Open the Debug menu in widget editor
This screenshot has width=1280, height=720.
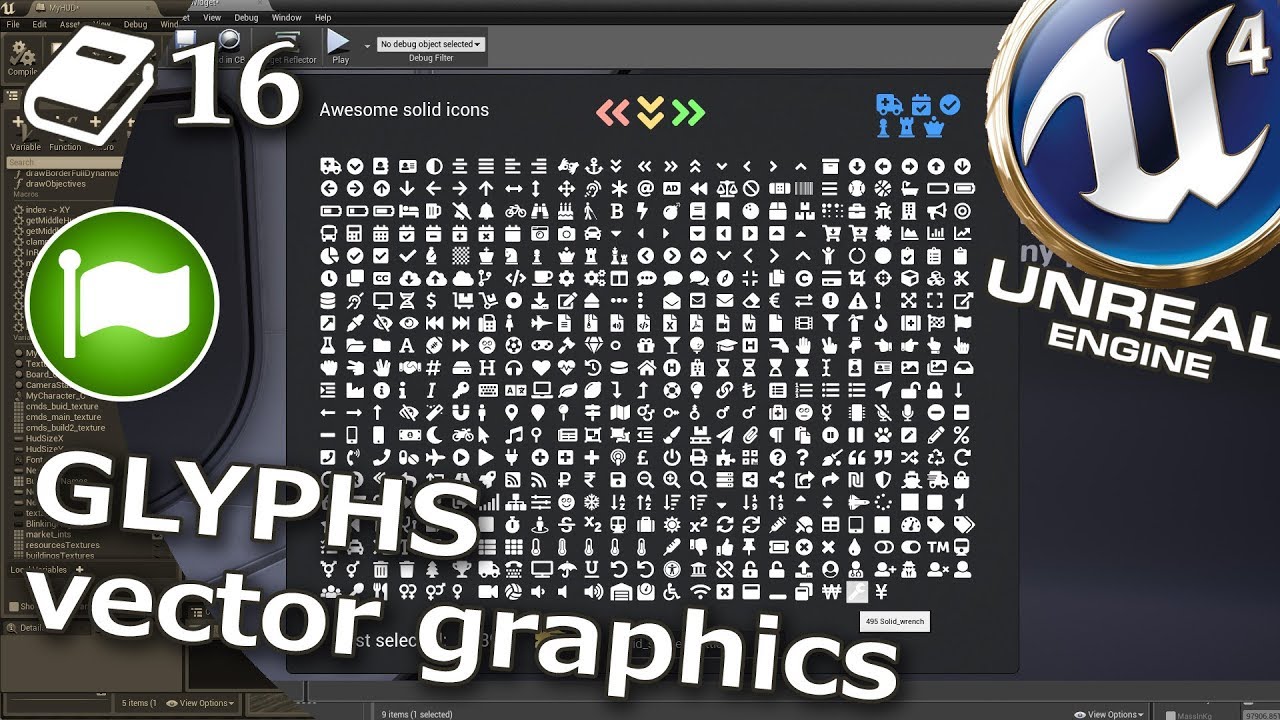pyautogui.click(x=246, y=17)
